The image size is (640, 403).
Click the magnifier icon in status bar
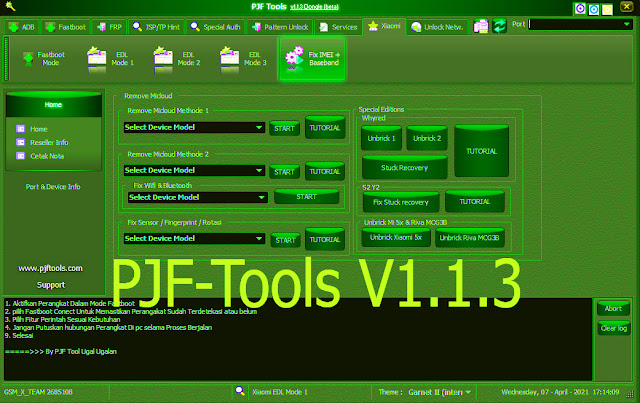[x=240, y=391]
